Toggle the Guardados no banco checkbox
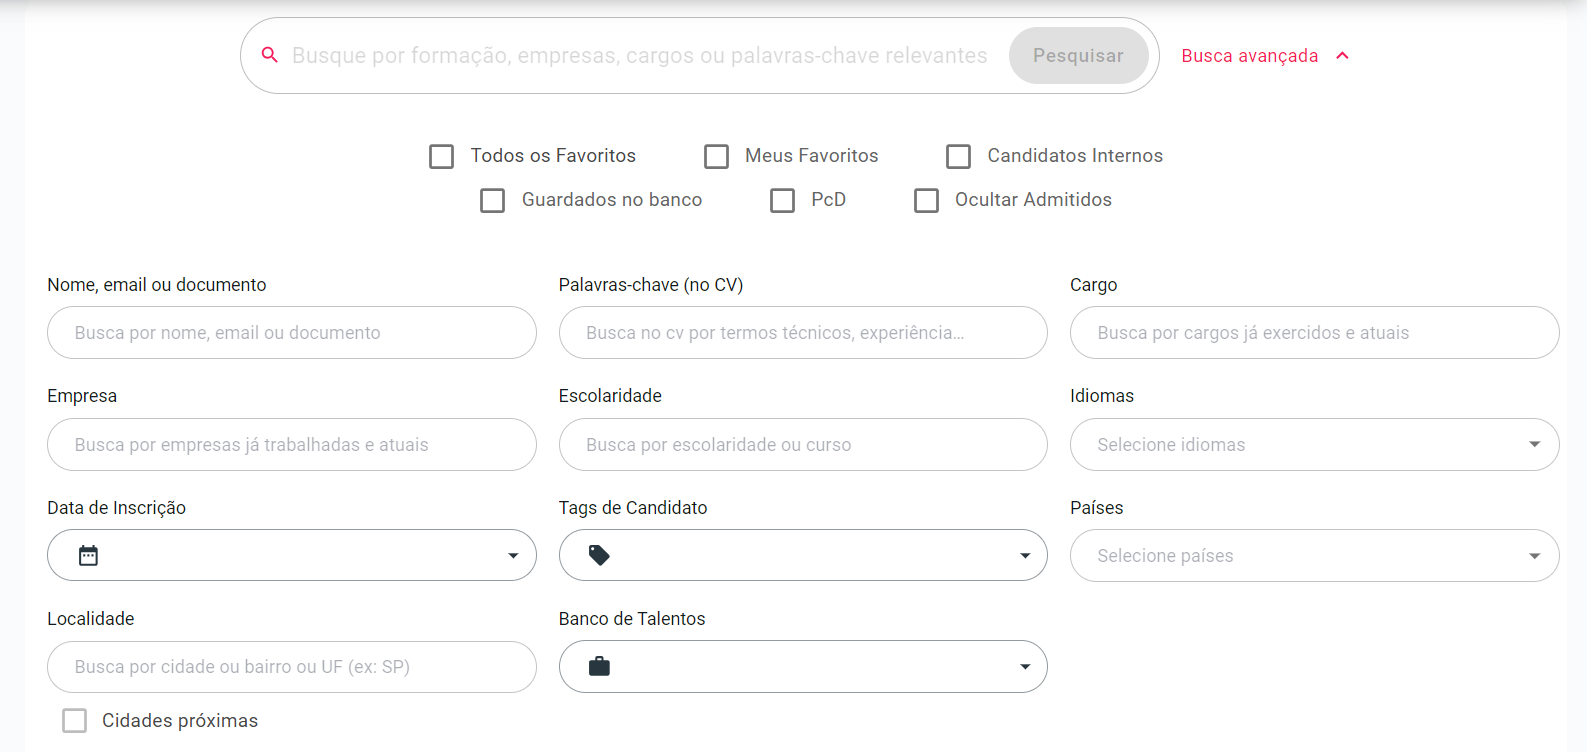The image size is (1587, 752). point(492,200)
